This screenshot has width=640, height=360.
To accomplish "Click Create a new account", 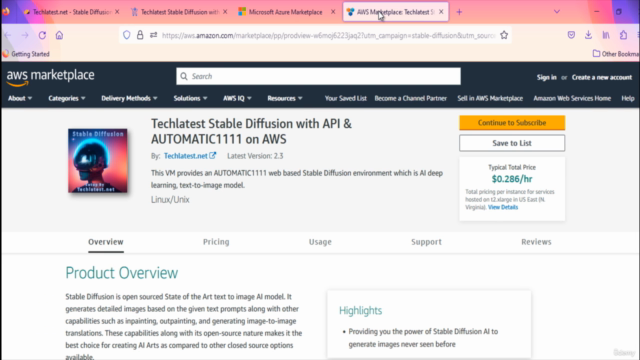I will point(602,77).
